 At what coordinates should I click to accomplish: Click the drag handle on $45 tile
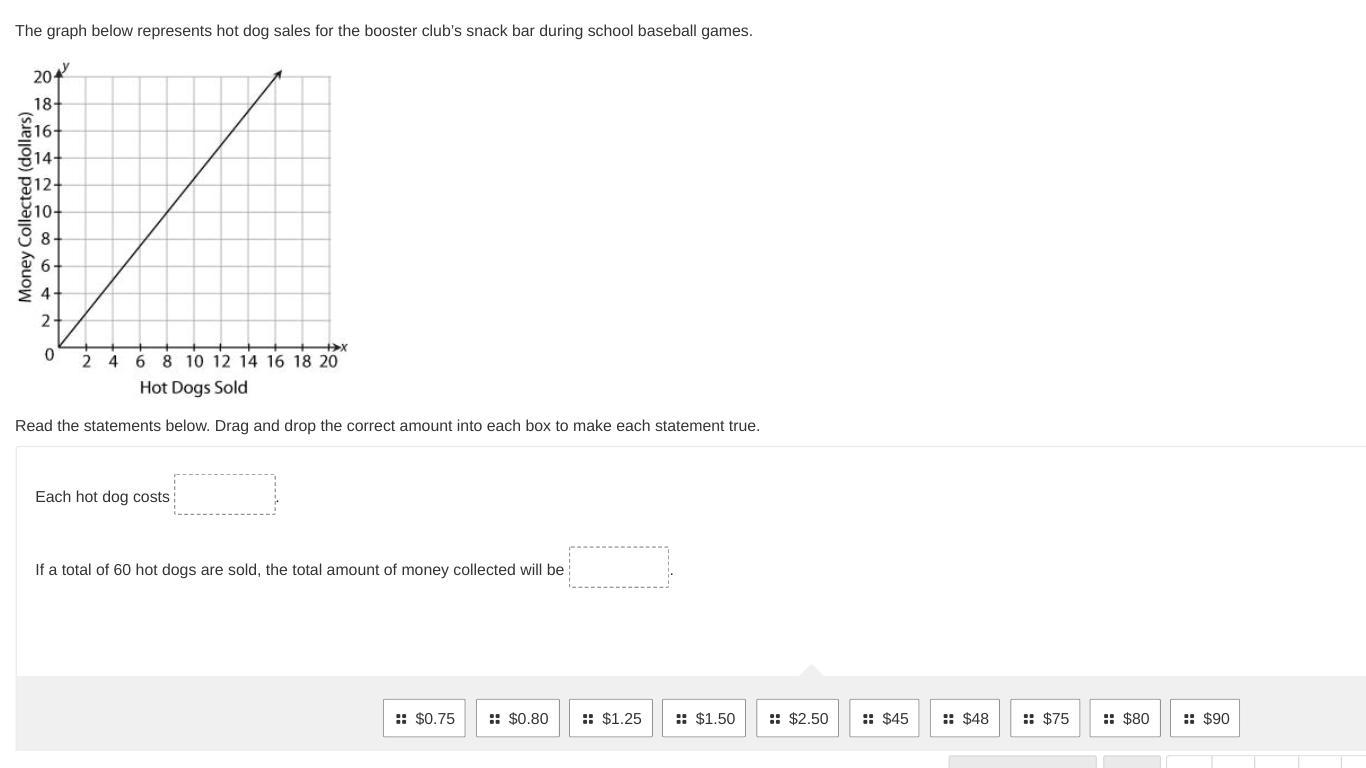868,719
